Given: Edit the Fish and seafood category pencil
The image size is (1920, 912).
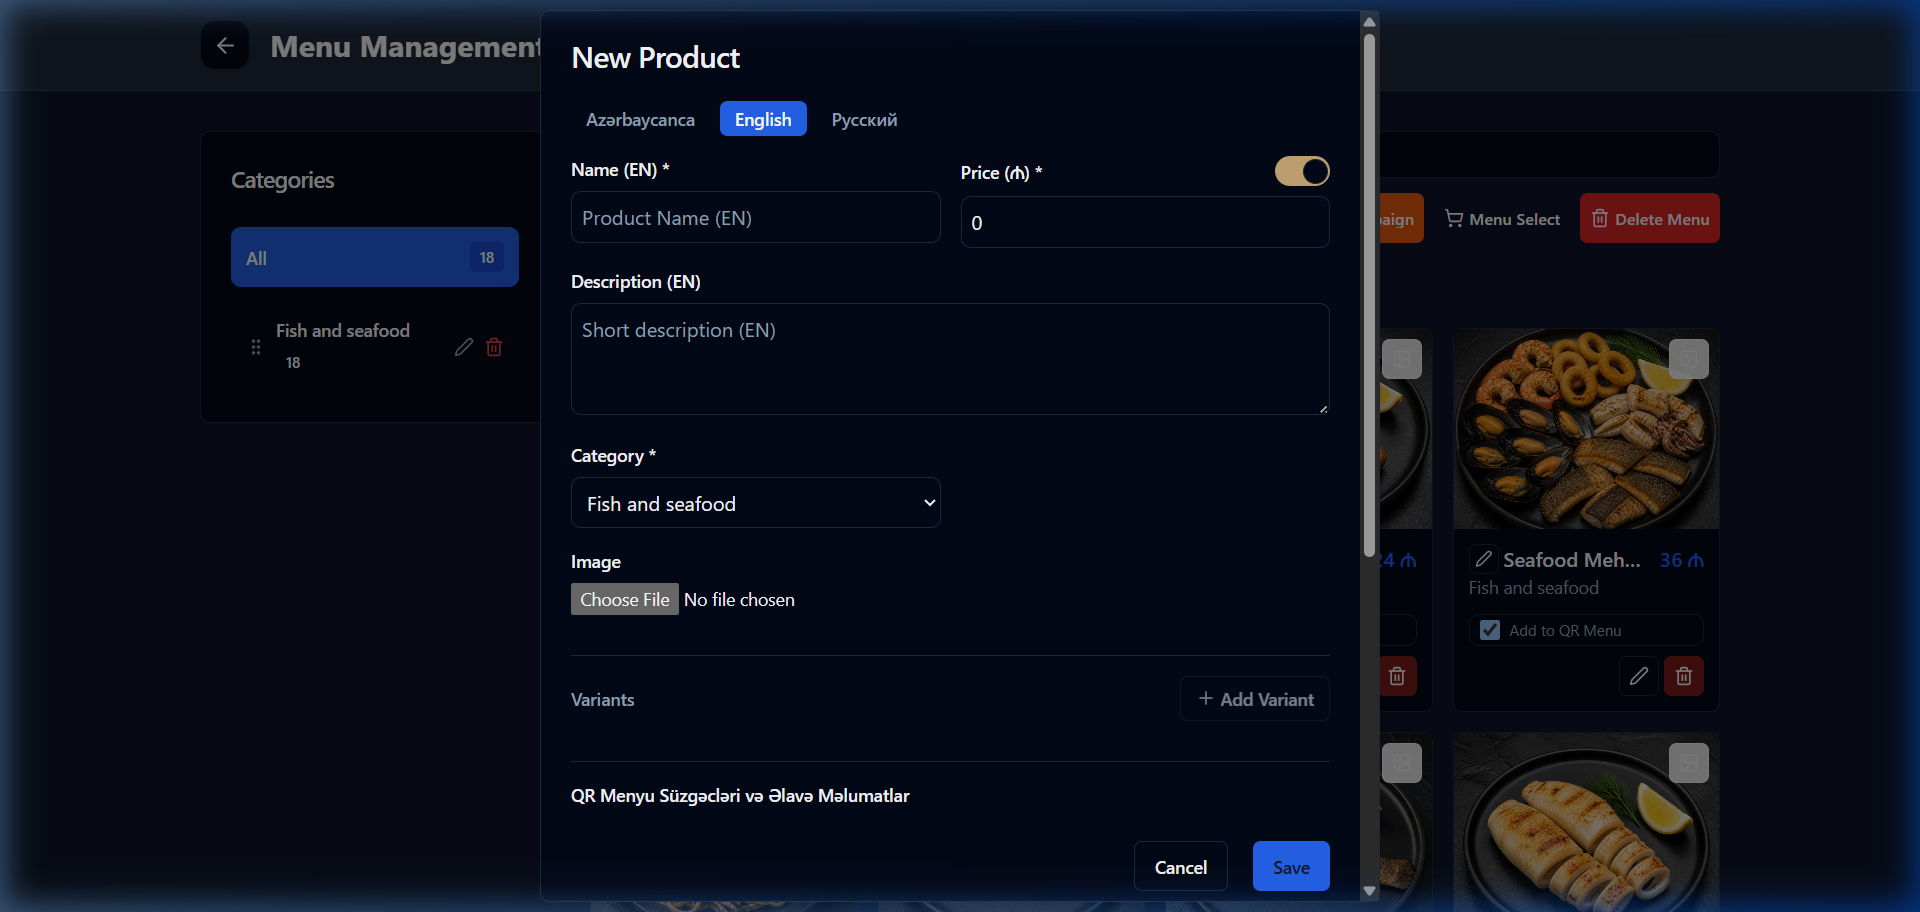Looking at the screenshot, I should 464,347.
